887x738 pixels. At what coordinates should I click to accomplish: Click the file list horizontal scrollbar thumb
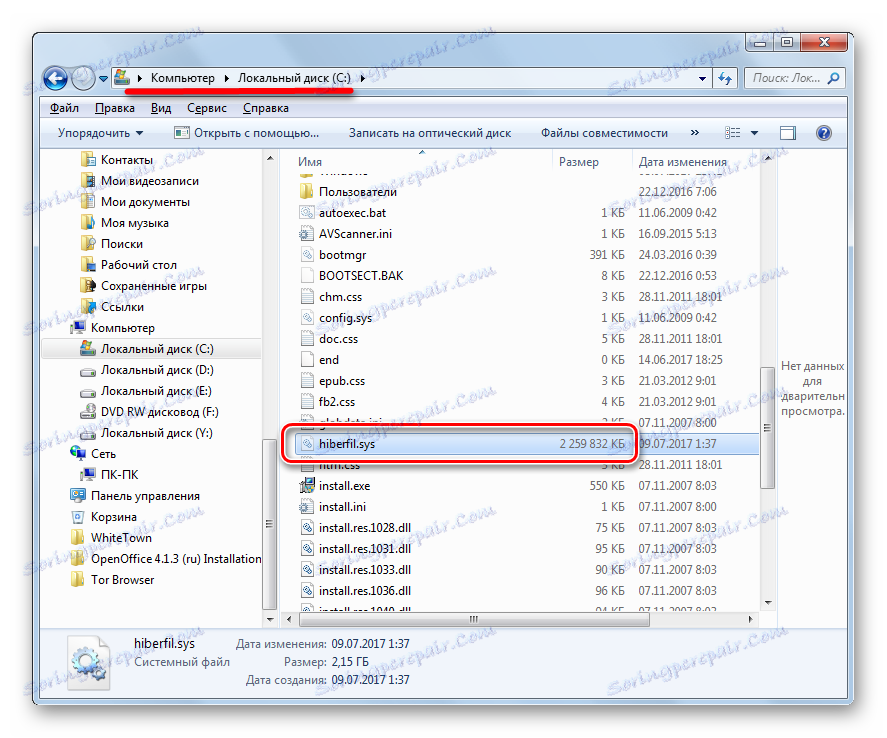pos(473,619)
